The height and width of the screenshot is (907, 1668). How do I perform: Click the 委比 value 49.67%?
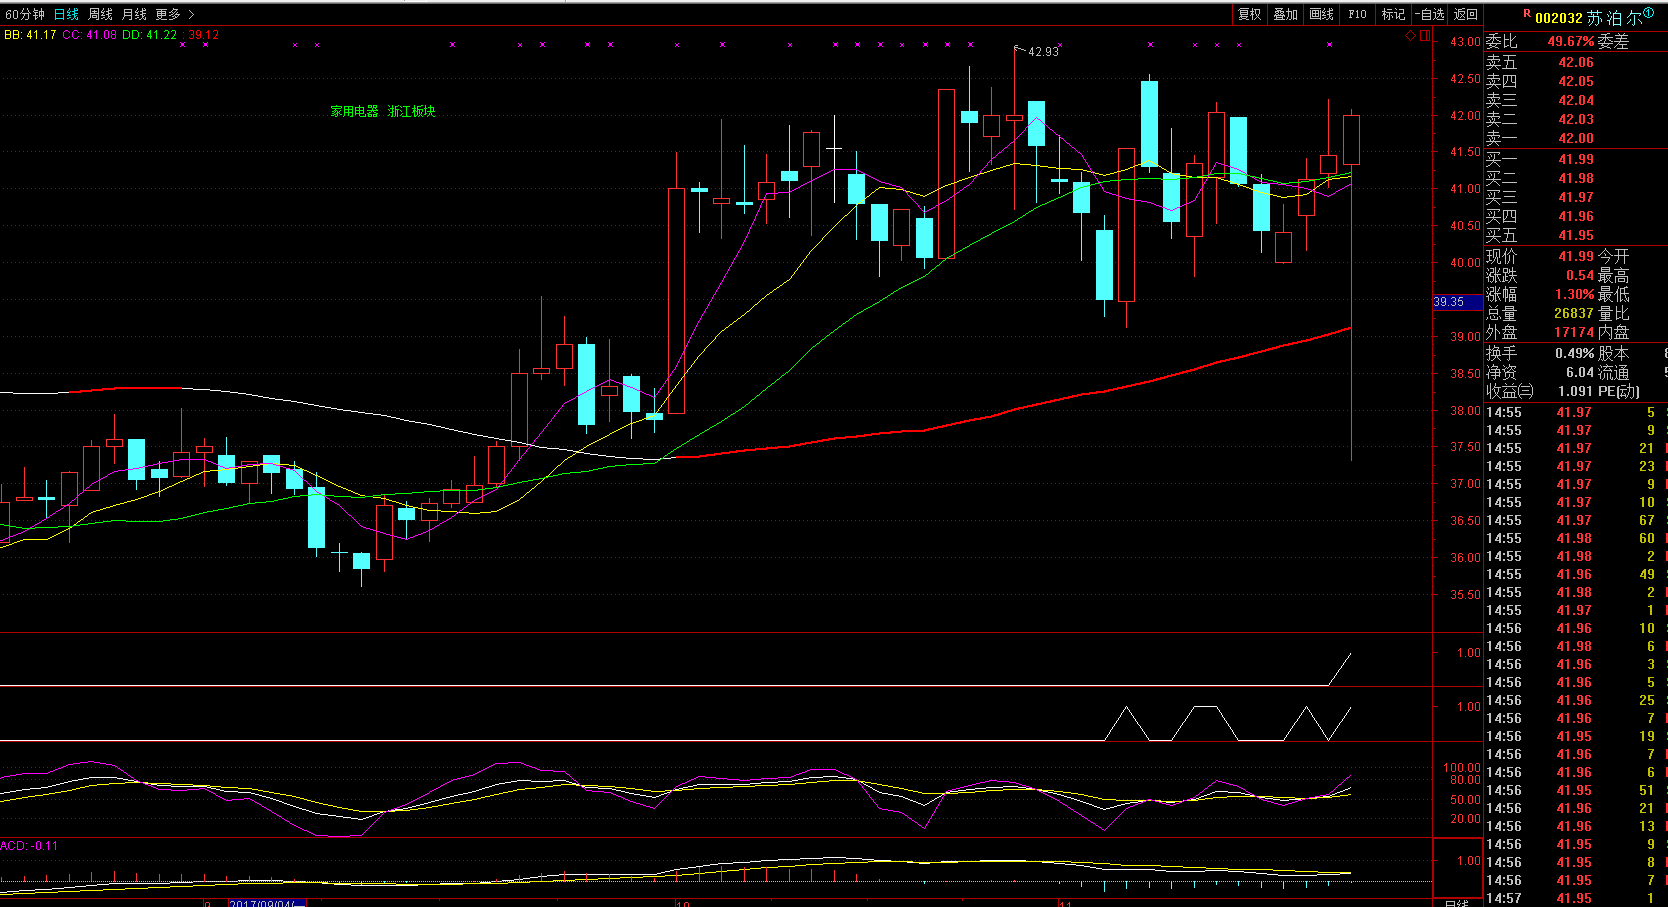(x=1571, y=41)
